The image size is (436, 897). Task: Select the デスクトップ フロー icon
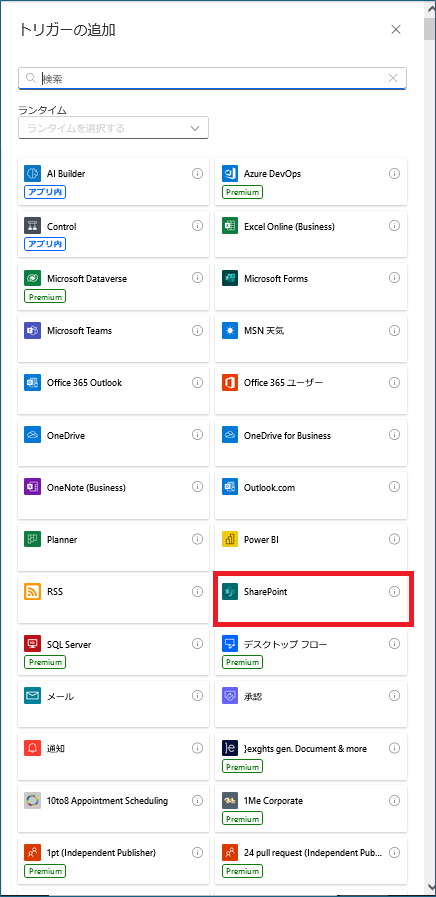pyautogui.click(x=229, y=644)
